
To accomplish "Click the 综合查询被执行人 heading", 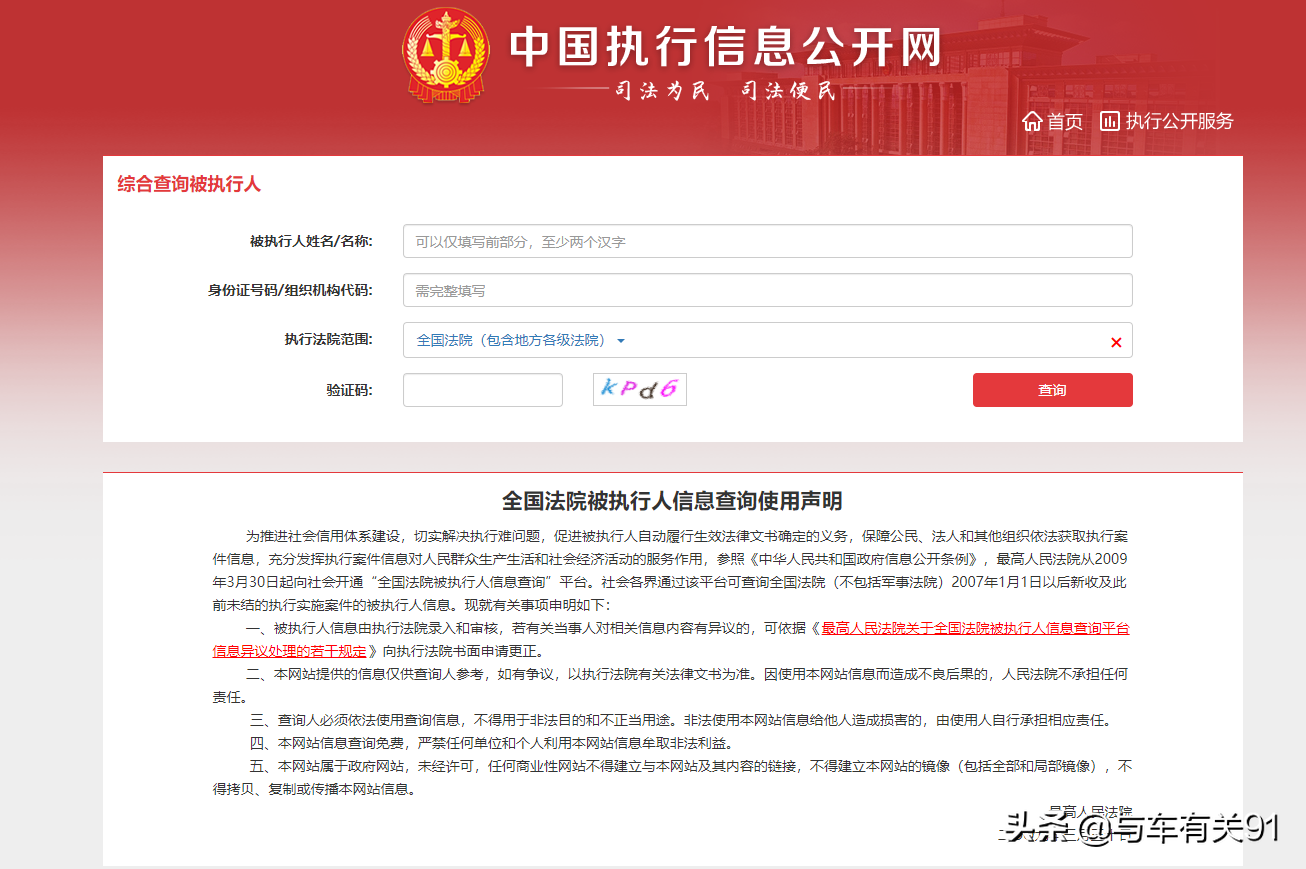I will click(x=189, y=184).
